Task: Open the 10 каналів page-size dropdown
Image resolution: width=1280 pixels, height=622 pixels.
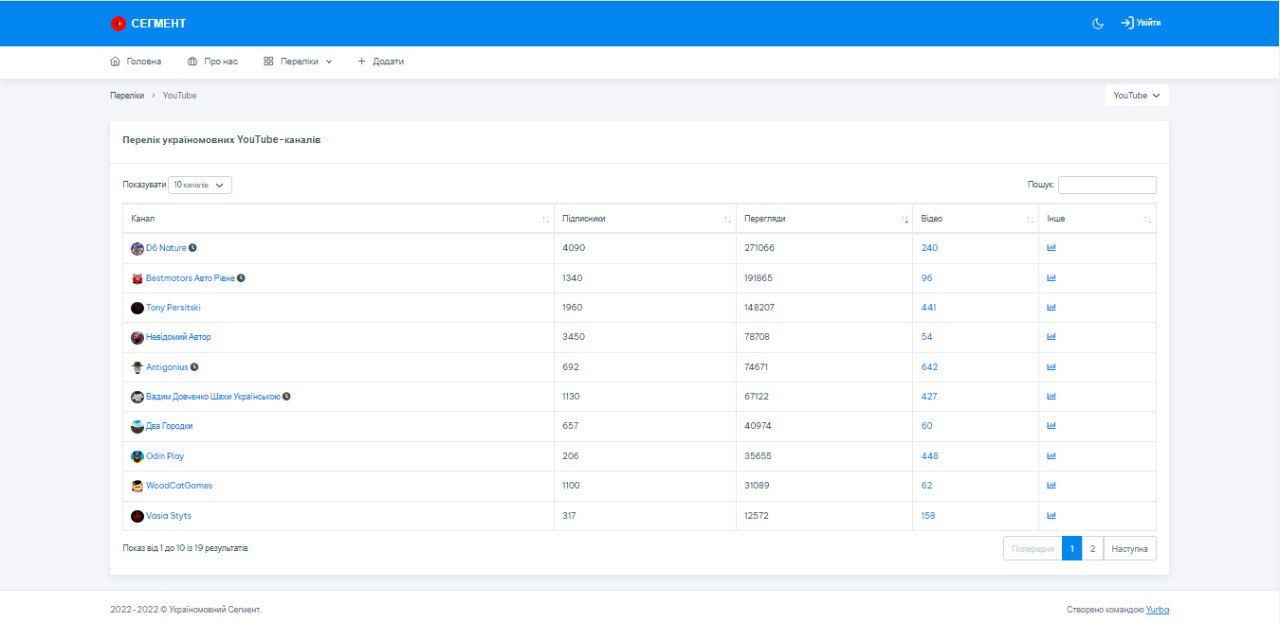Action: [200, 185]
